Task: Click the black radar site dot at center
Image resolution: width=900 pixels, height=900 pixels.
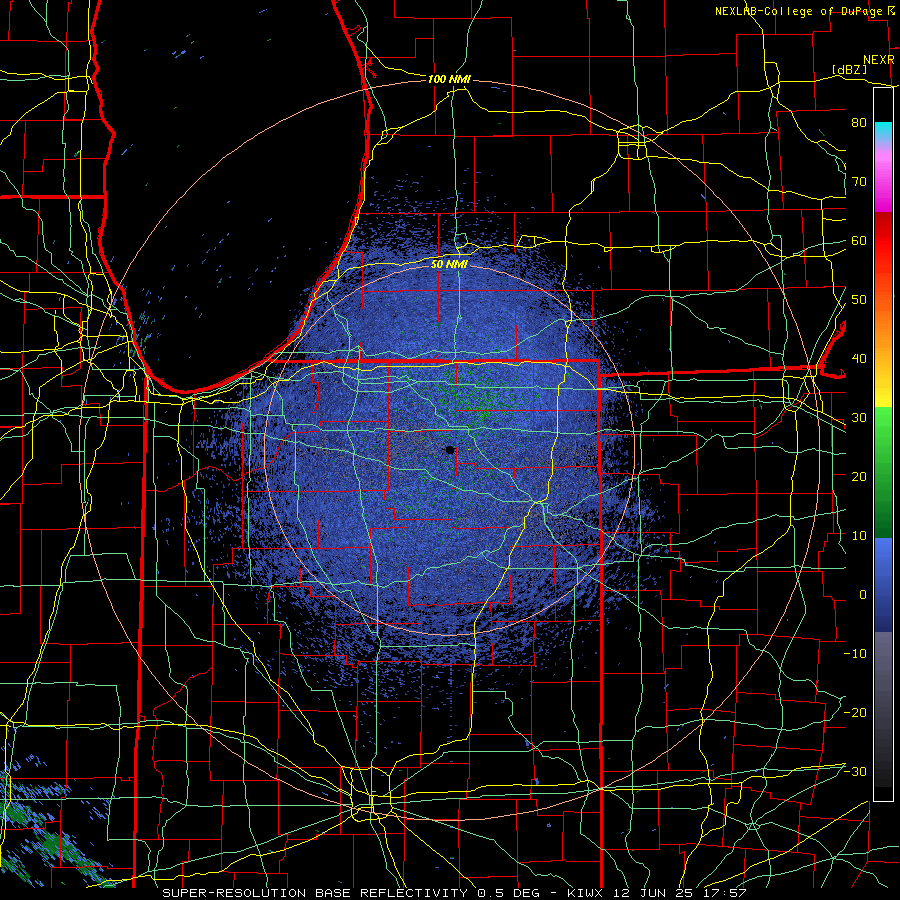Action: point(450,450)
